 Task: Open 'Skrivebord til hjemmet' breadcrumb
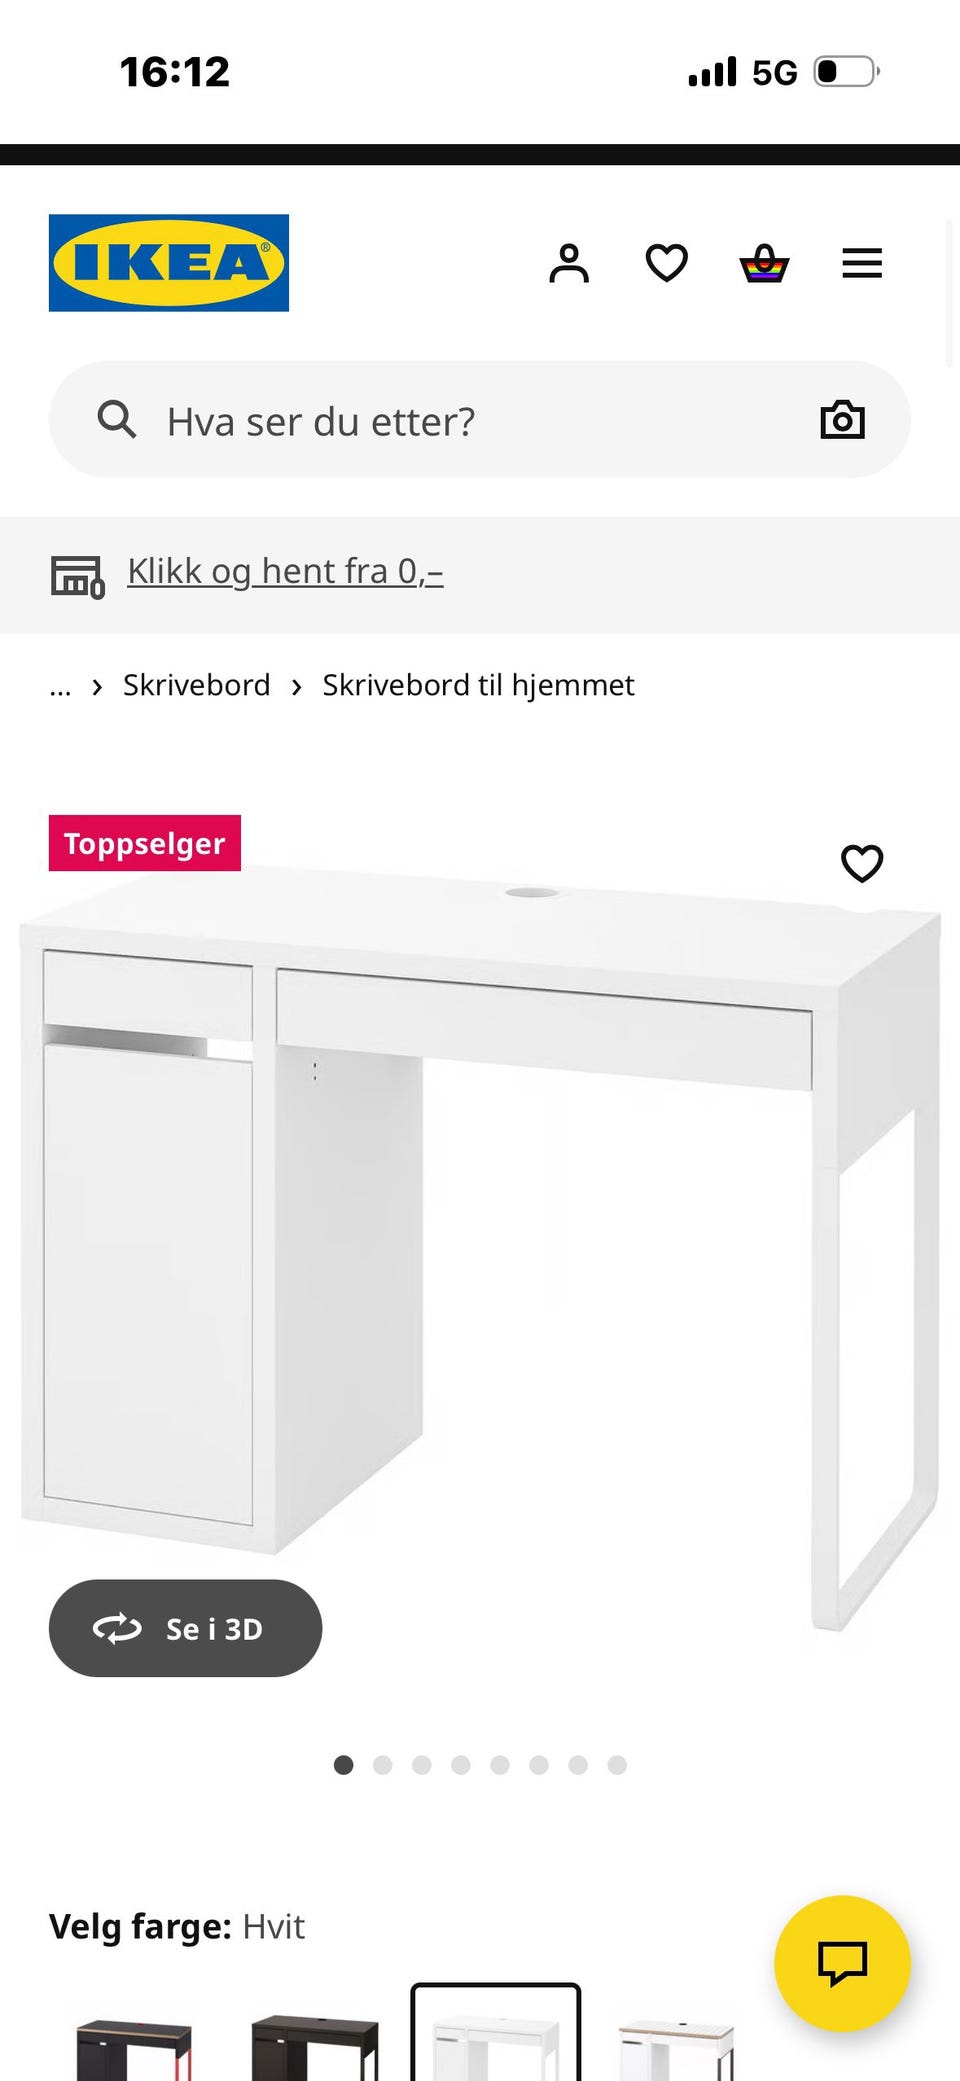[x=478, y=685]
